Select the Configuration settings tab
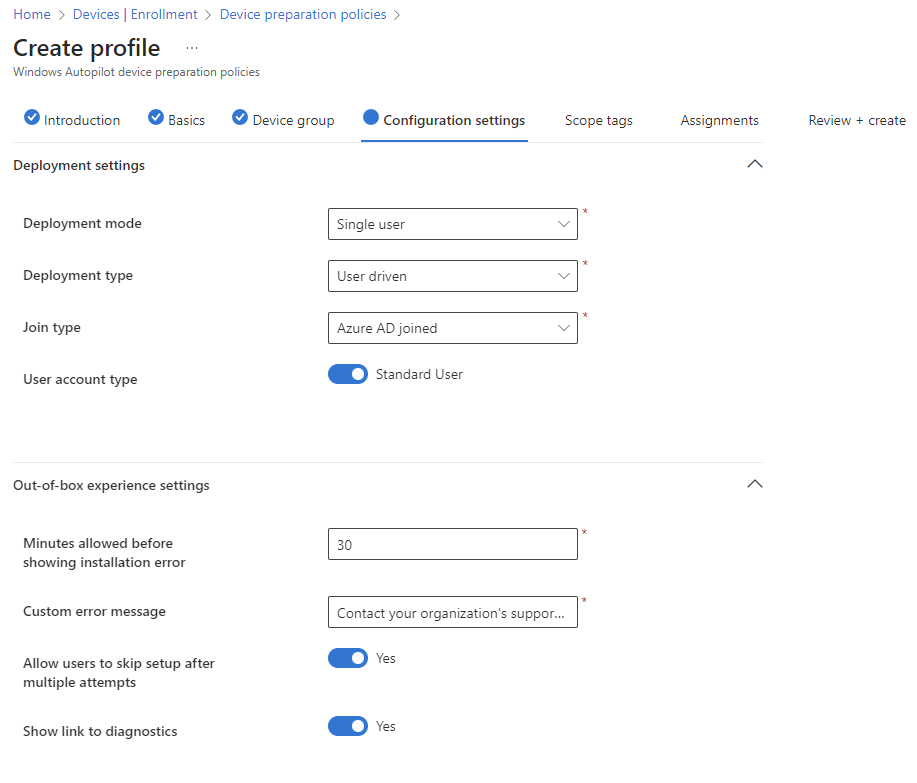 (444, 120)
